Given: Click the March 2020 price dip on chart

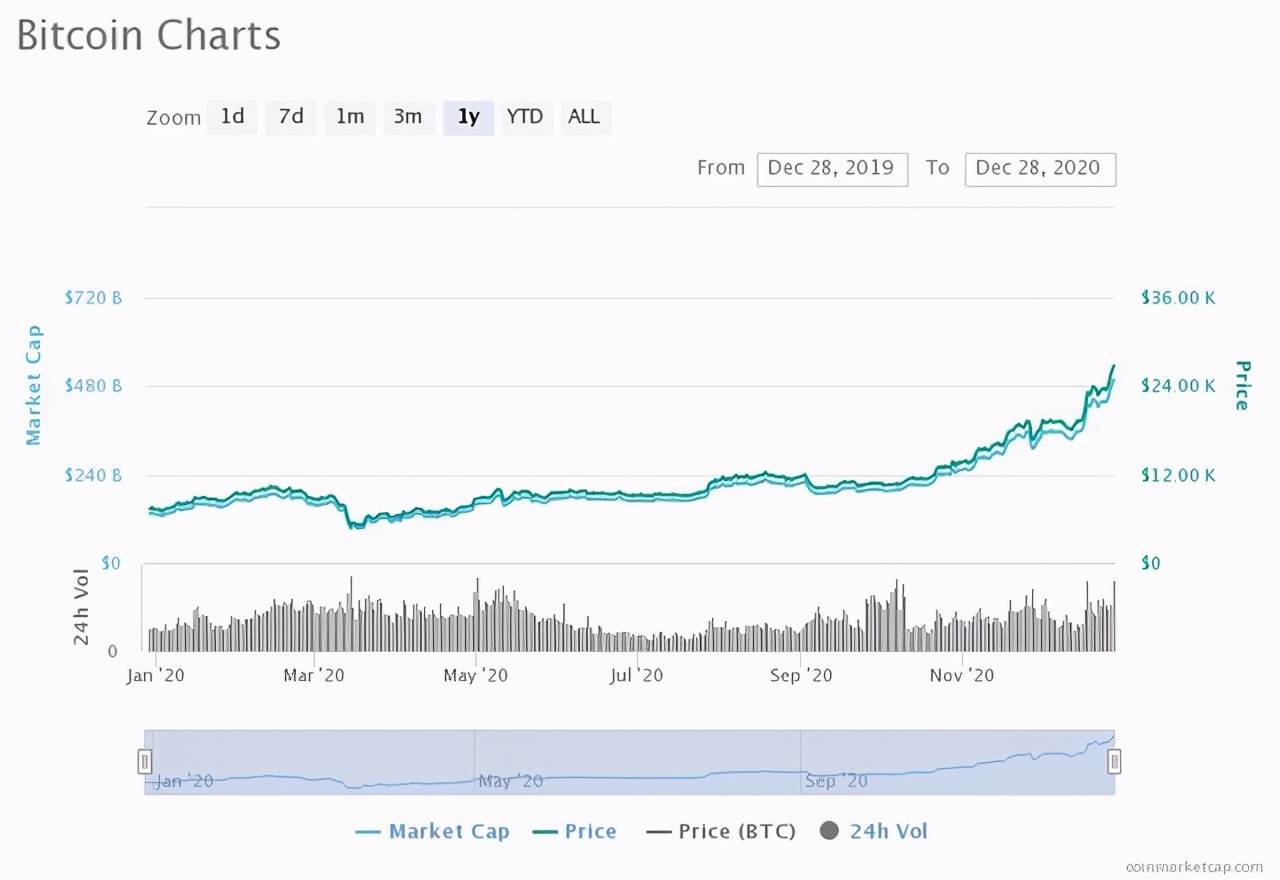Looking at the screenshot, I should click(352, 523).
